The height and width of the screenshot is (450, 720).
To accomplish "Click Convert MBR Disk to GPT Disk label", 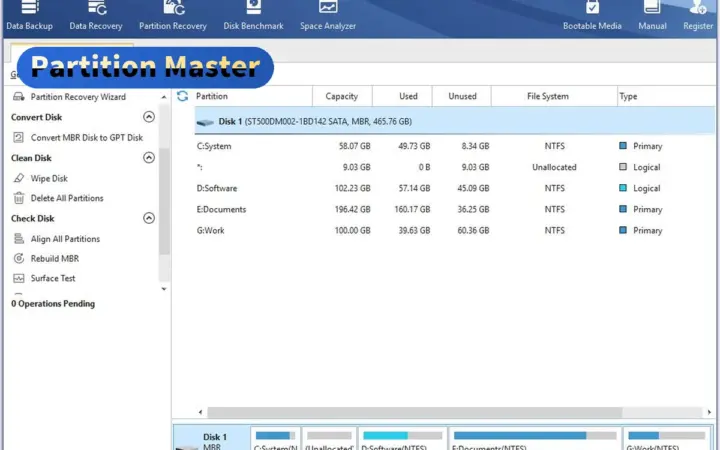I will pyautogui.click(x=87, y=138).
